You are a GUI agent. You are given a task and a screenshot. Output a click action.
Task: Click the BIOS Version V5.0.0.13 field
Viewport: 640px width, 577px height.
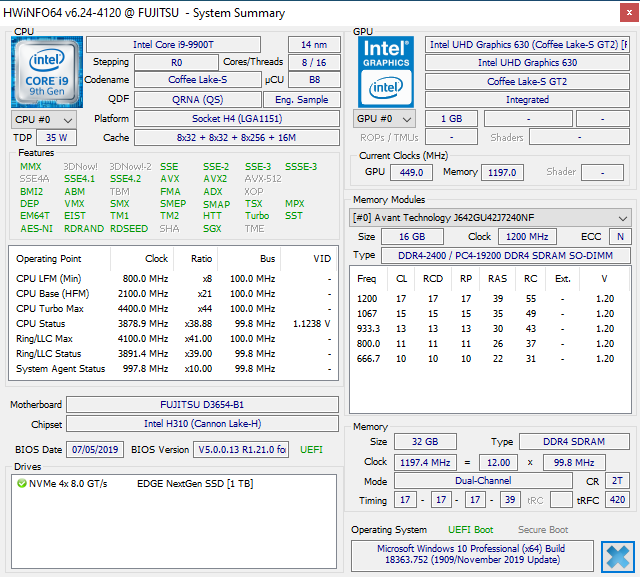tap(241, 450)
